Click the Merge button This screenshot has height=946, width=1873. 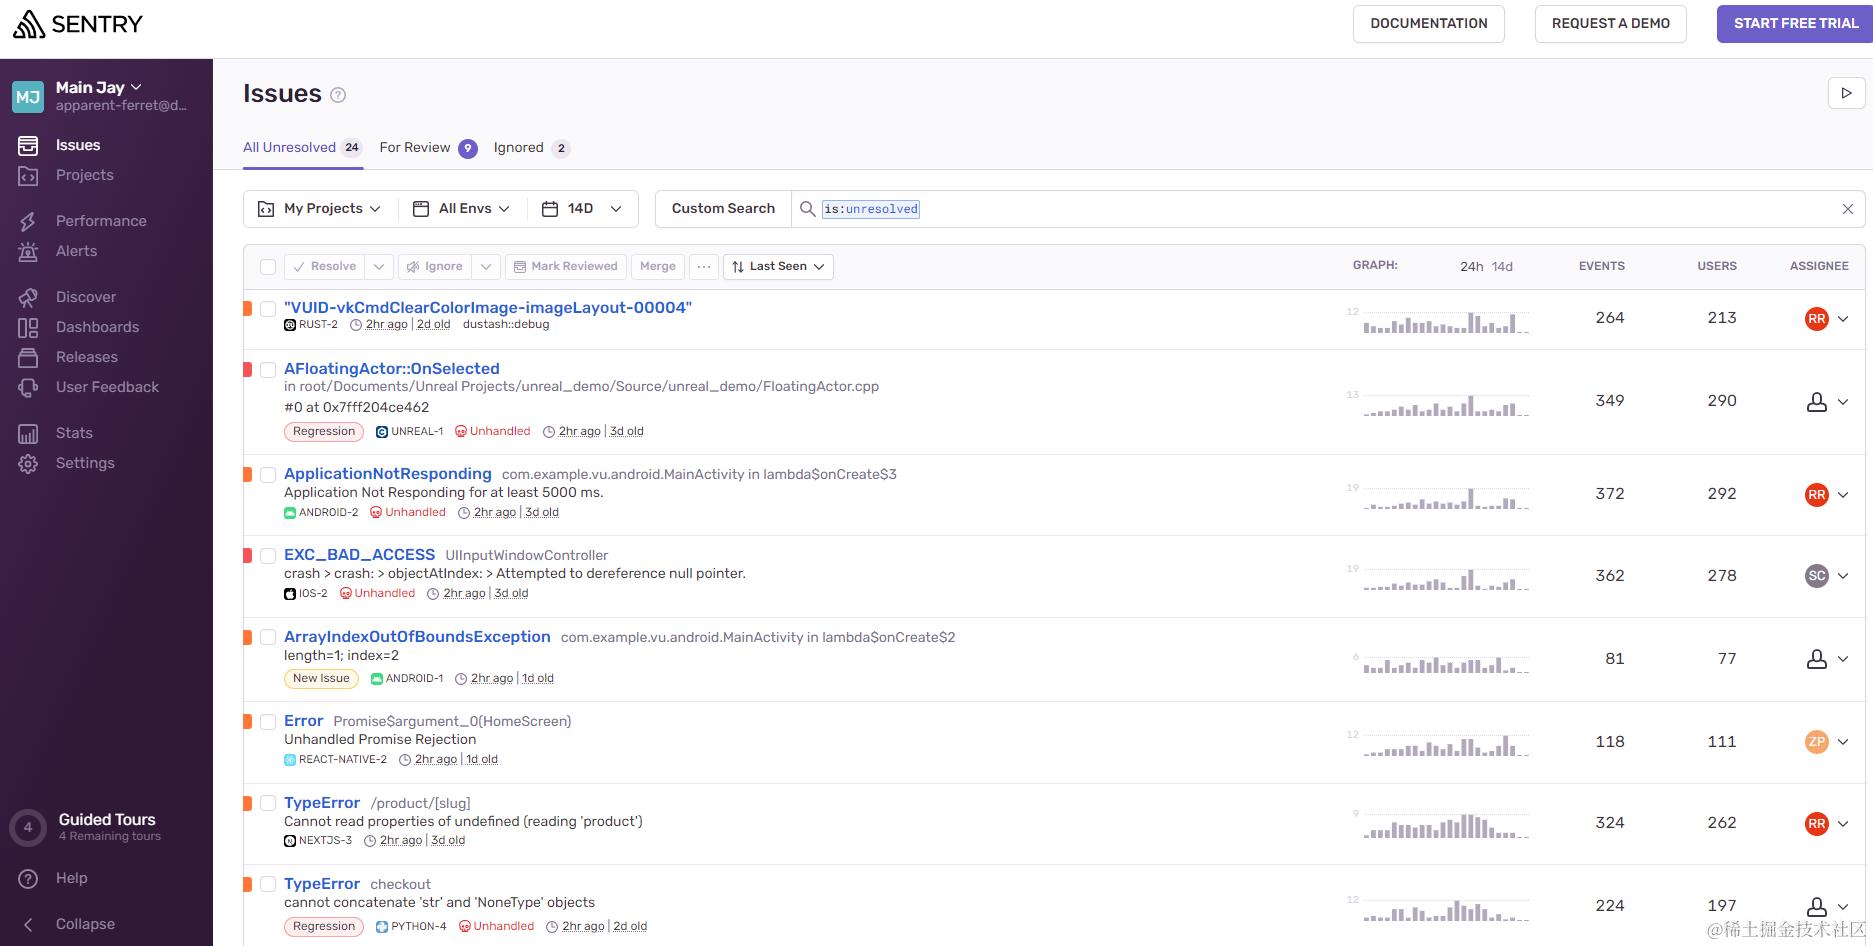click(658, 267)
